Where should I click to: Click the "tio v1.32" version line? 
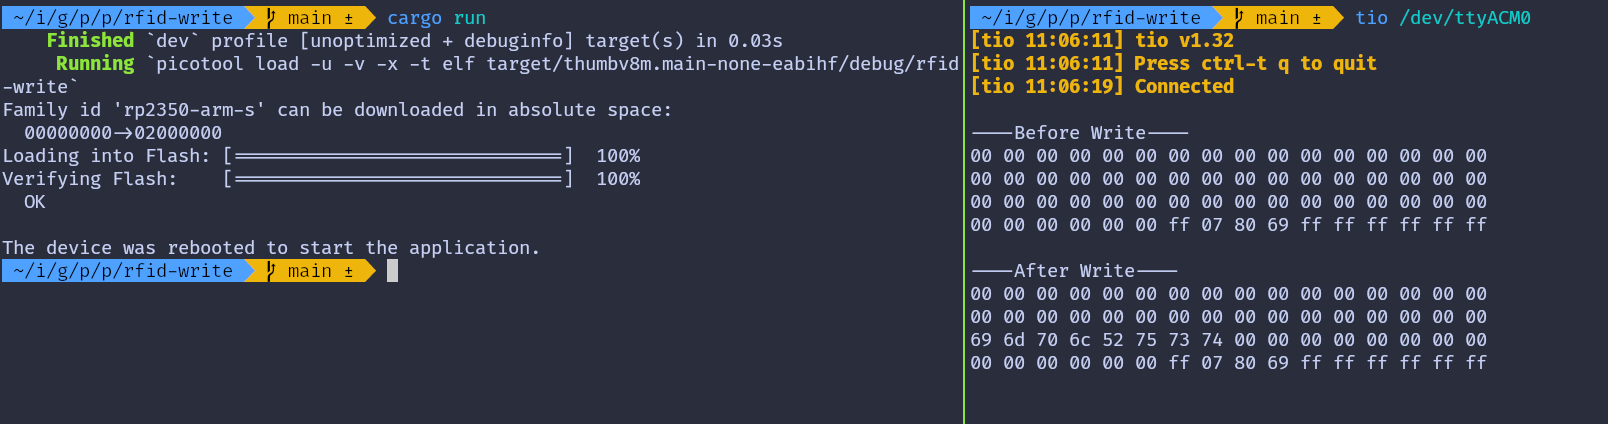pos(1184,41)
